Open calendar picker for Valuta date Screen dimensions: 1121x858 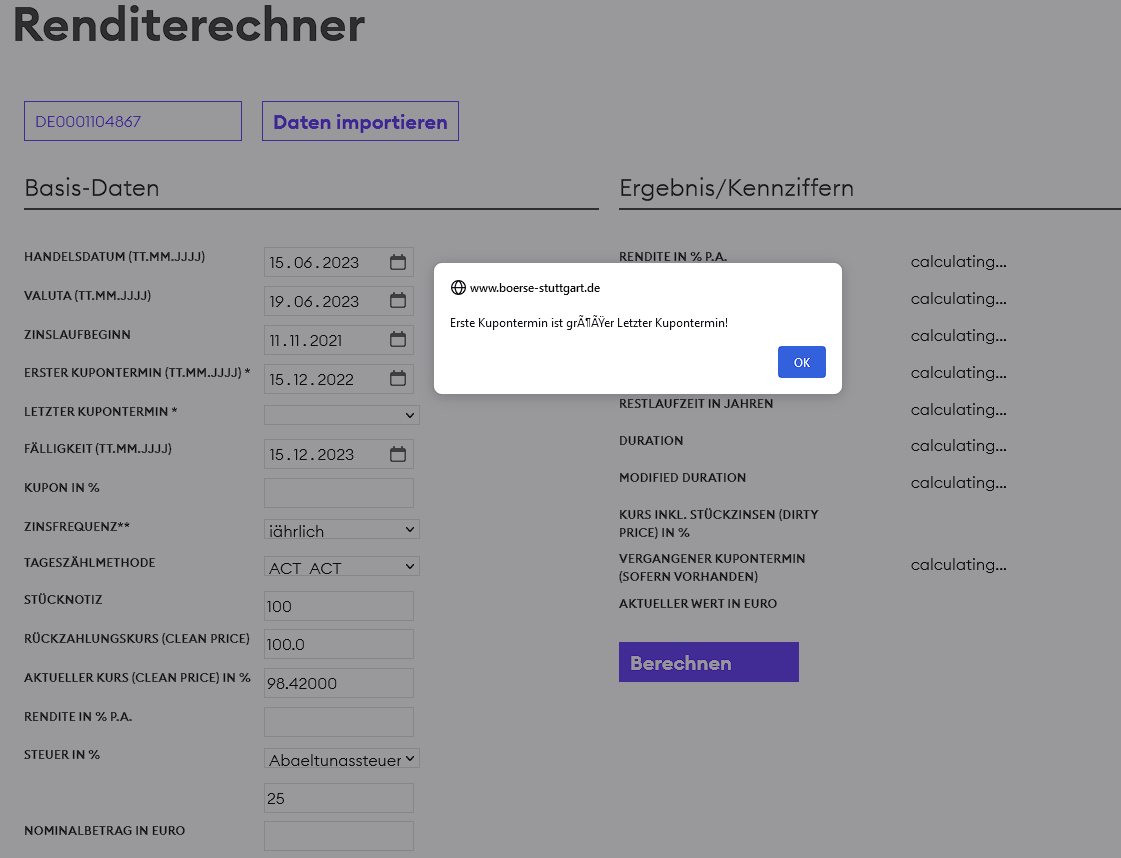(398, 301)
